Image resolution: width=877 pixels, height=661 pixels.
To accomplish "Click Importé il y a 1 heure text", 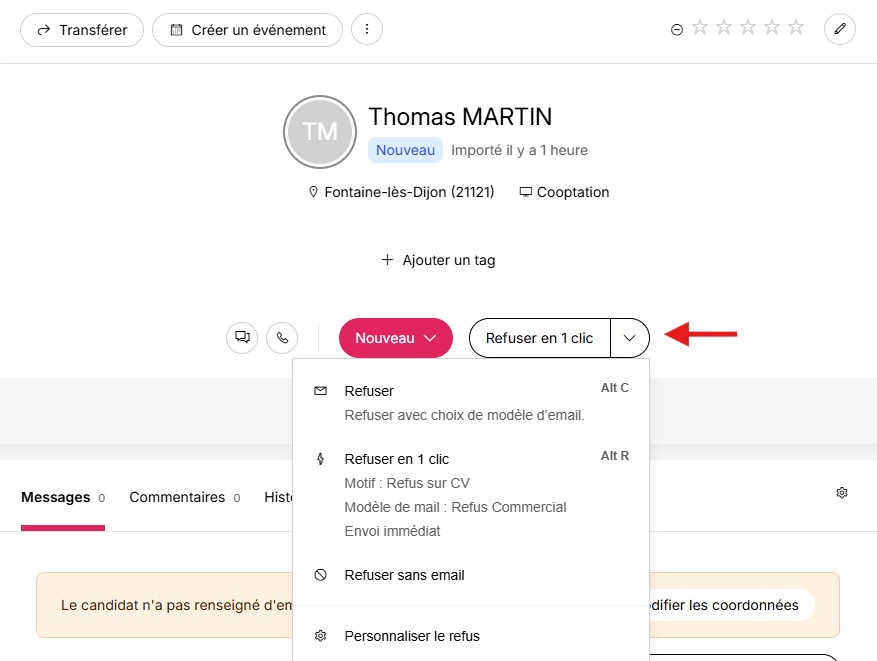I will (x=520, y=150).
